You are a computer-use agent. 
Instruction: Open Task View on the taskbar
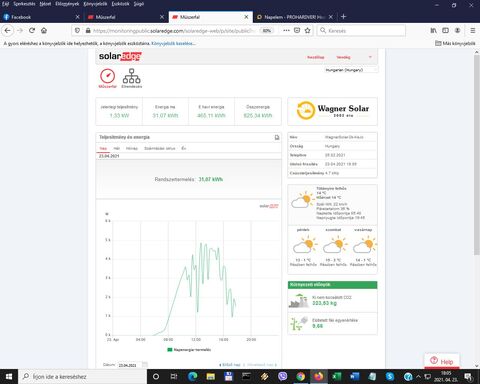tap(174, 377)
